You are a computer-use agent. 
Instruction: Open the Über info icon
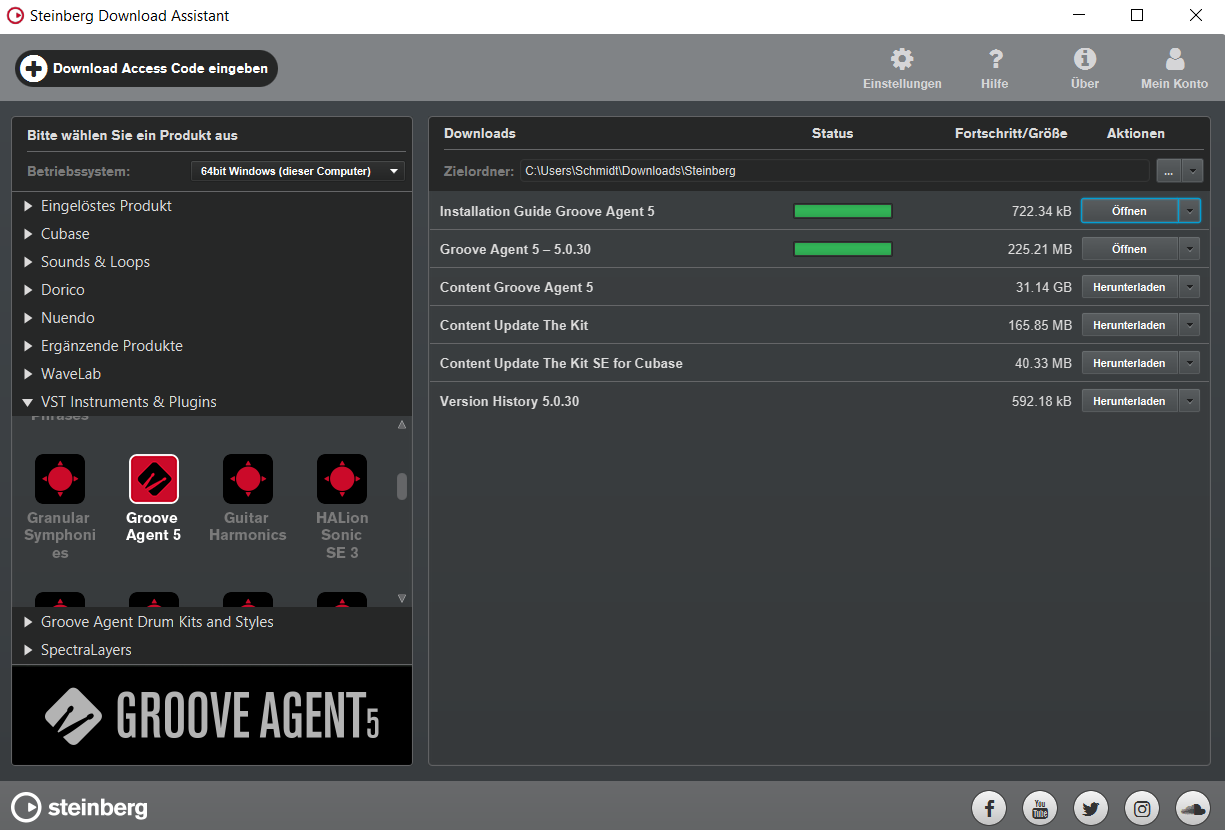(x=1085, y=59)
